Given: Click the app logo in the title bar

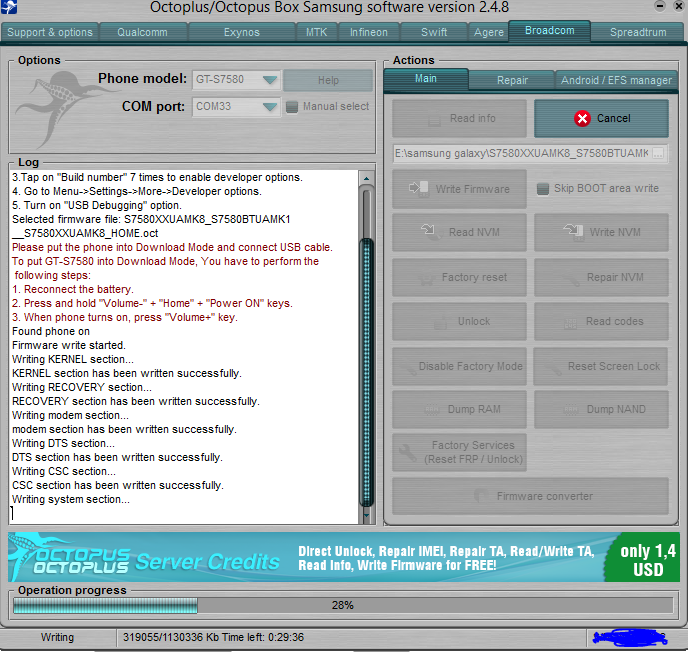Looking at the screenshot, I should click(8, 7).
